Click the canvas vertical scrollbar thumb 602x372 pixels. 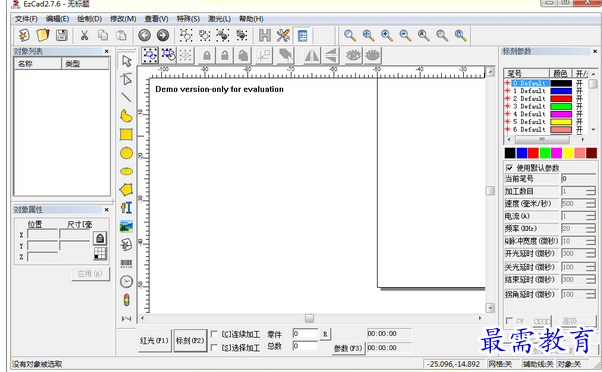pyautogui.click(x=490, y=191)
